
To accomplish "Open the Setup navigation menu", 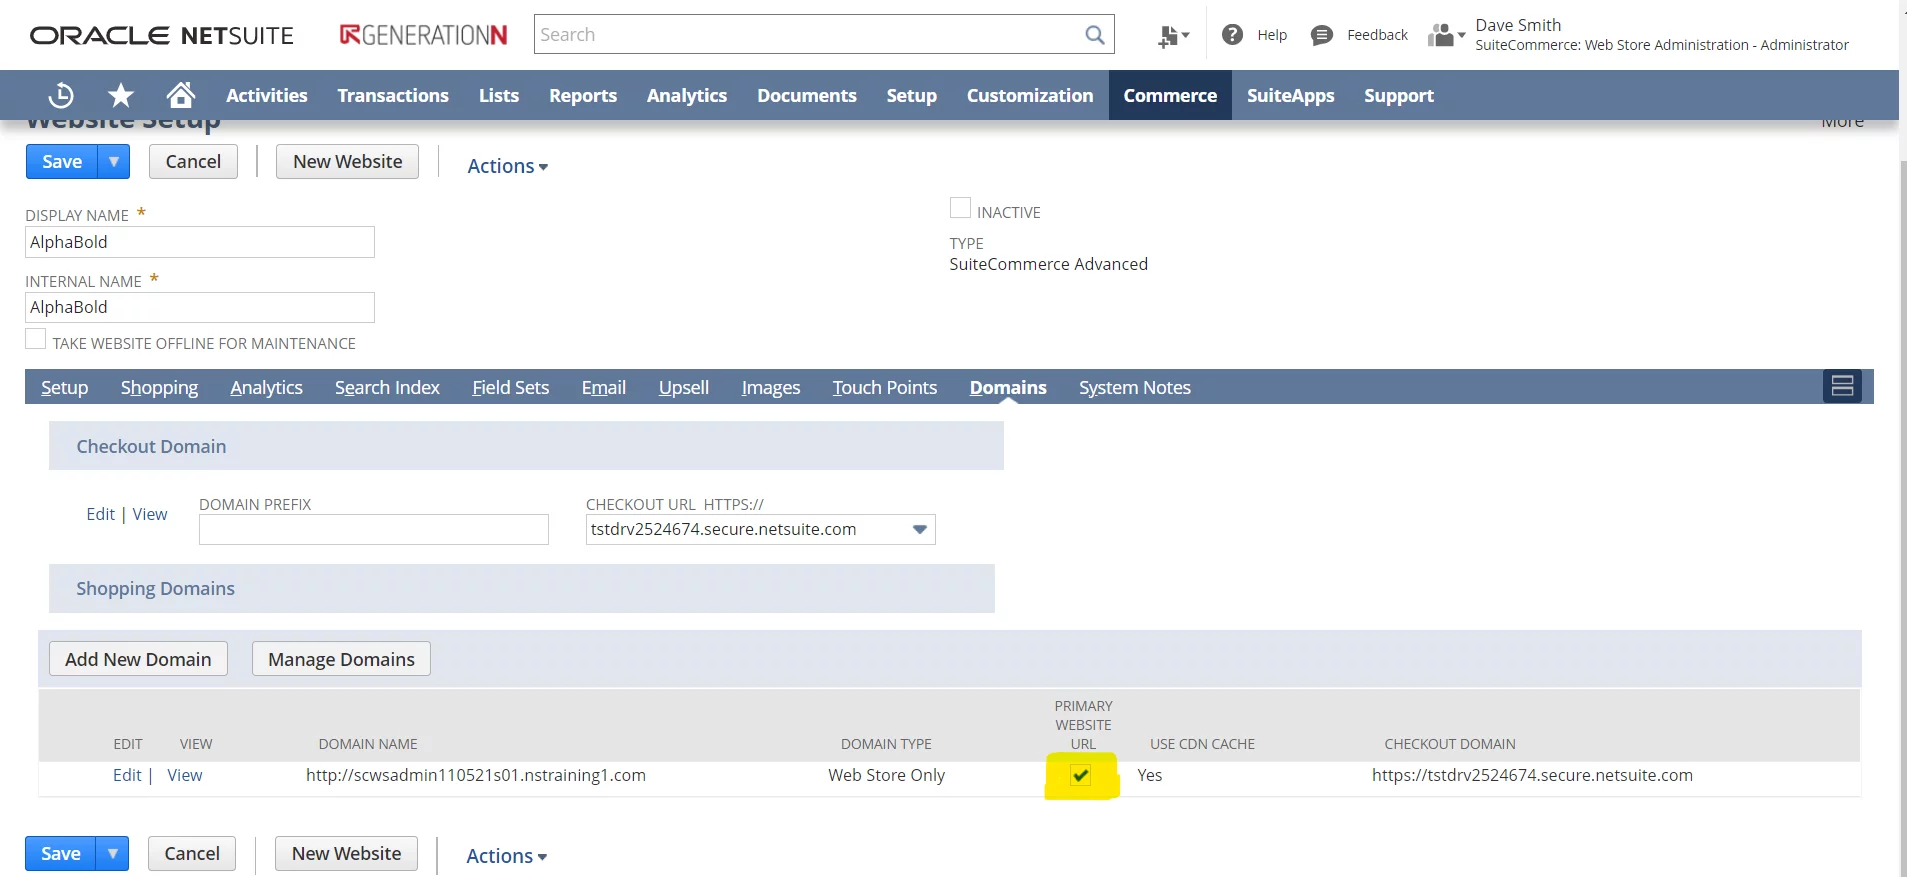I will click(x=912, y=95).
